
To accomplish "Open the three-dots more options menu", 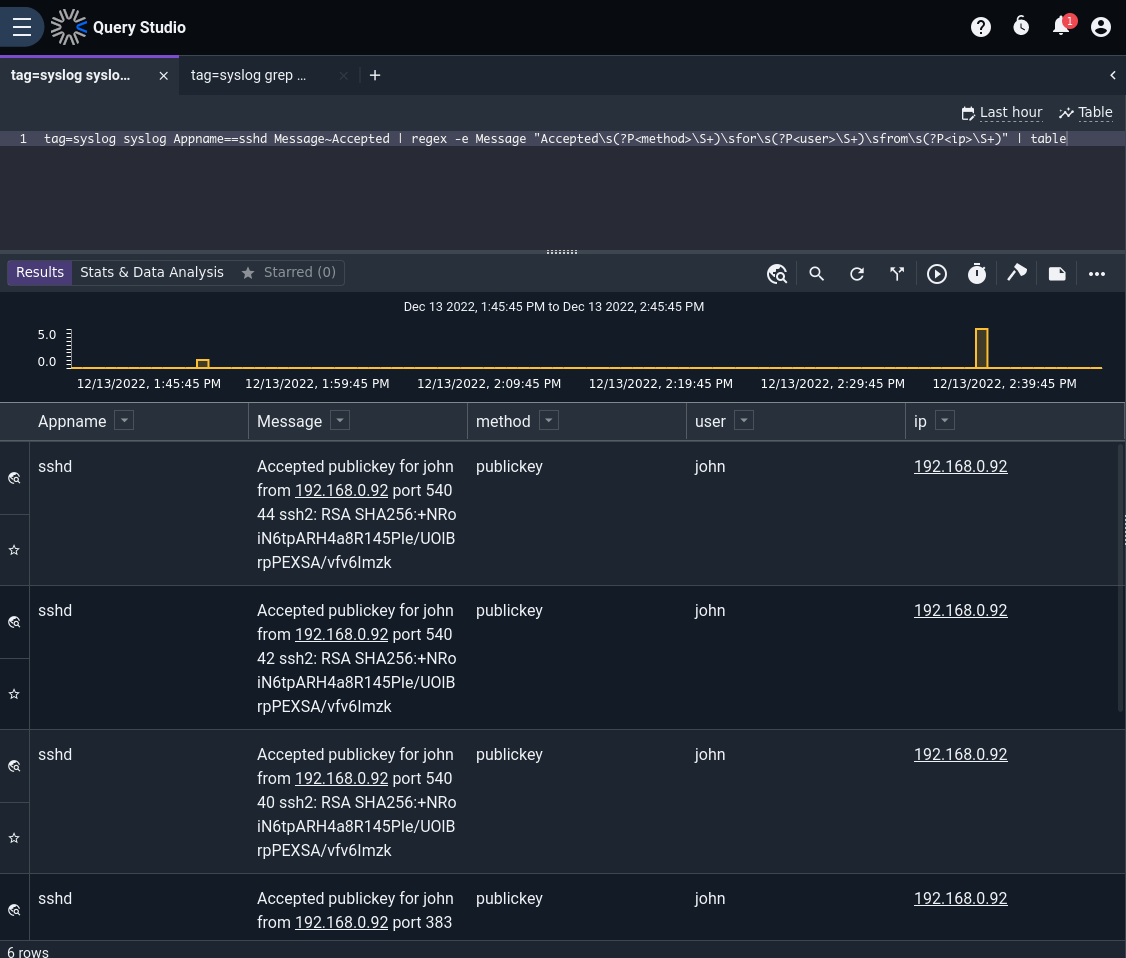I will click(1097, 274).
